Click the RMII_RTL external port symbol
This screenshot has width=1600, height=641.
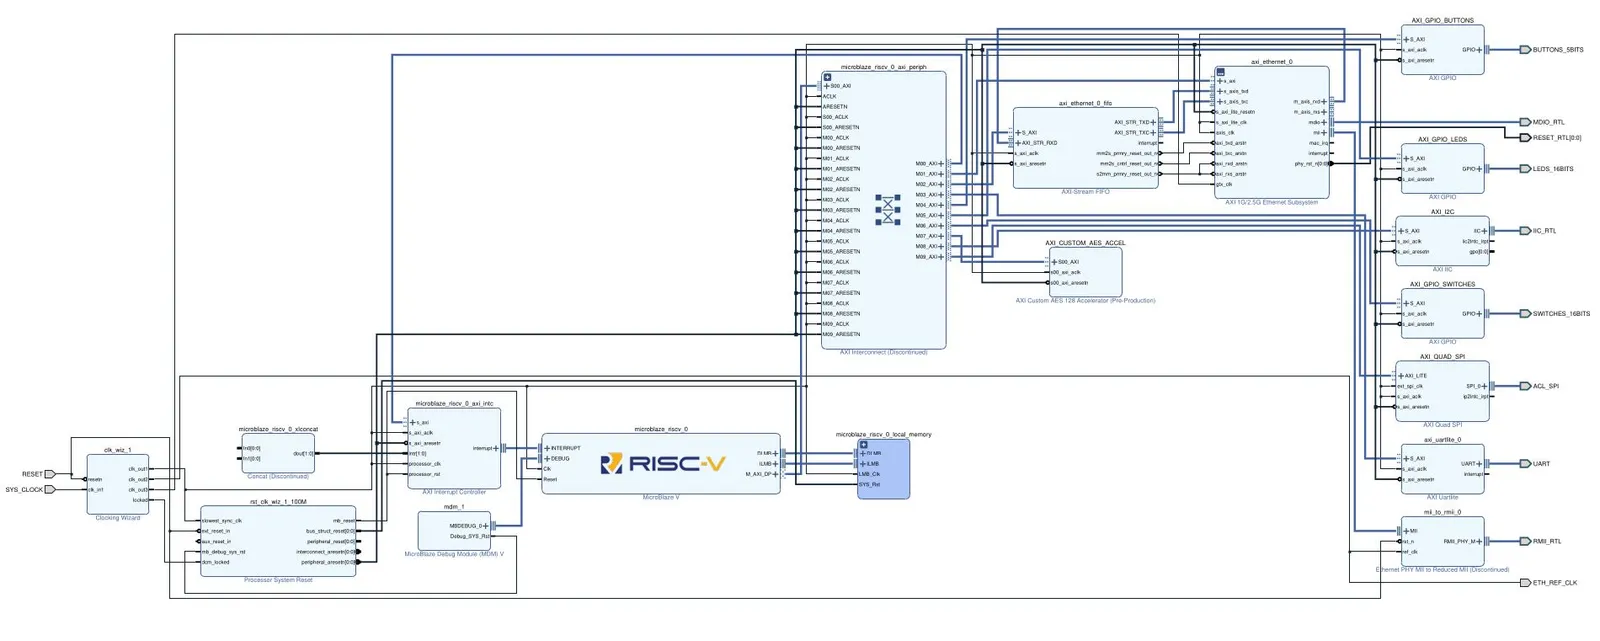[x=1525, y=541]
